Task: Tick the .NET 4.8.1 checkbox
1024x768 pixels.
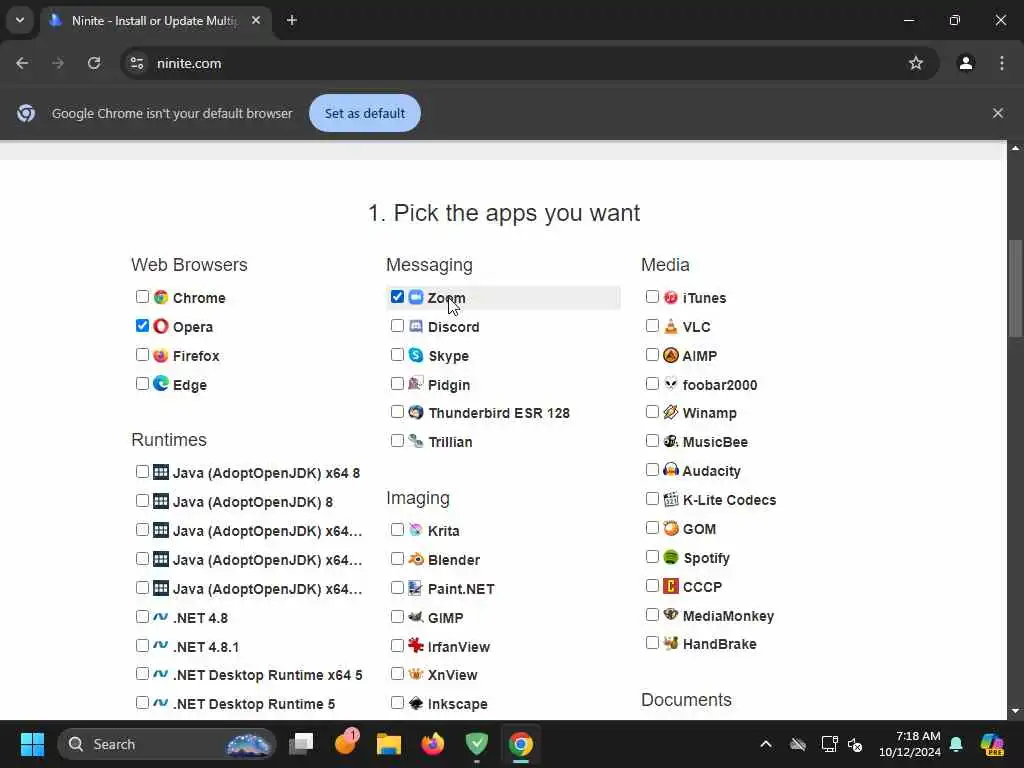Action: tap(142, 645)
